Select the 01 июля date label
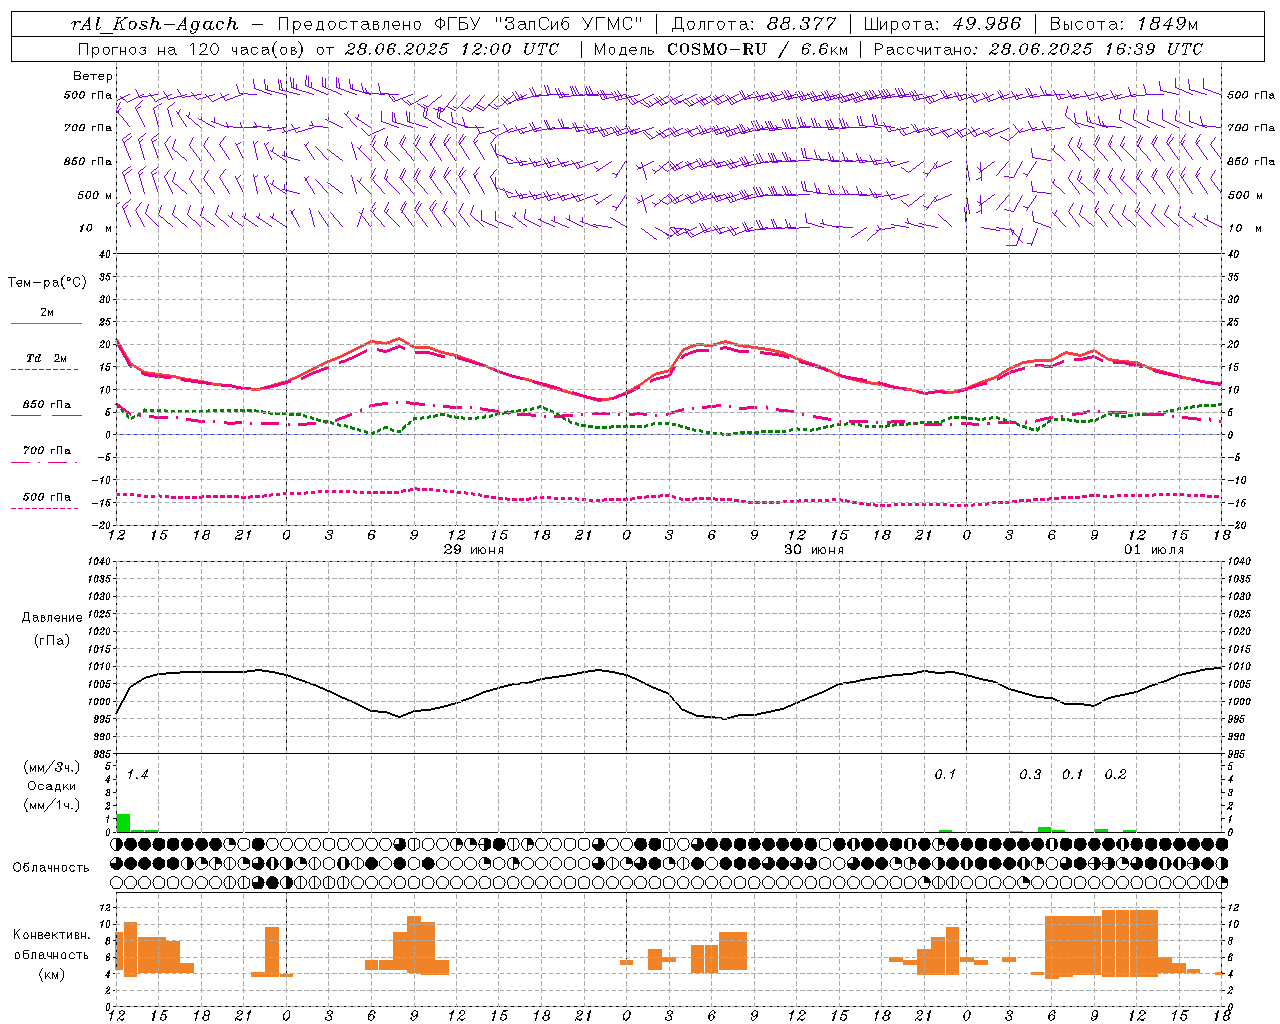The image size is (1280, 1024). (x=1153, y=550)
